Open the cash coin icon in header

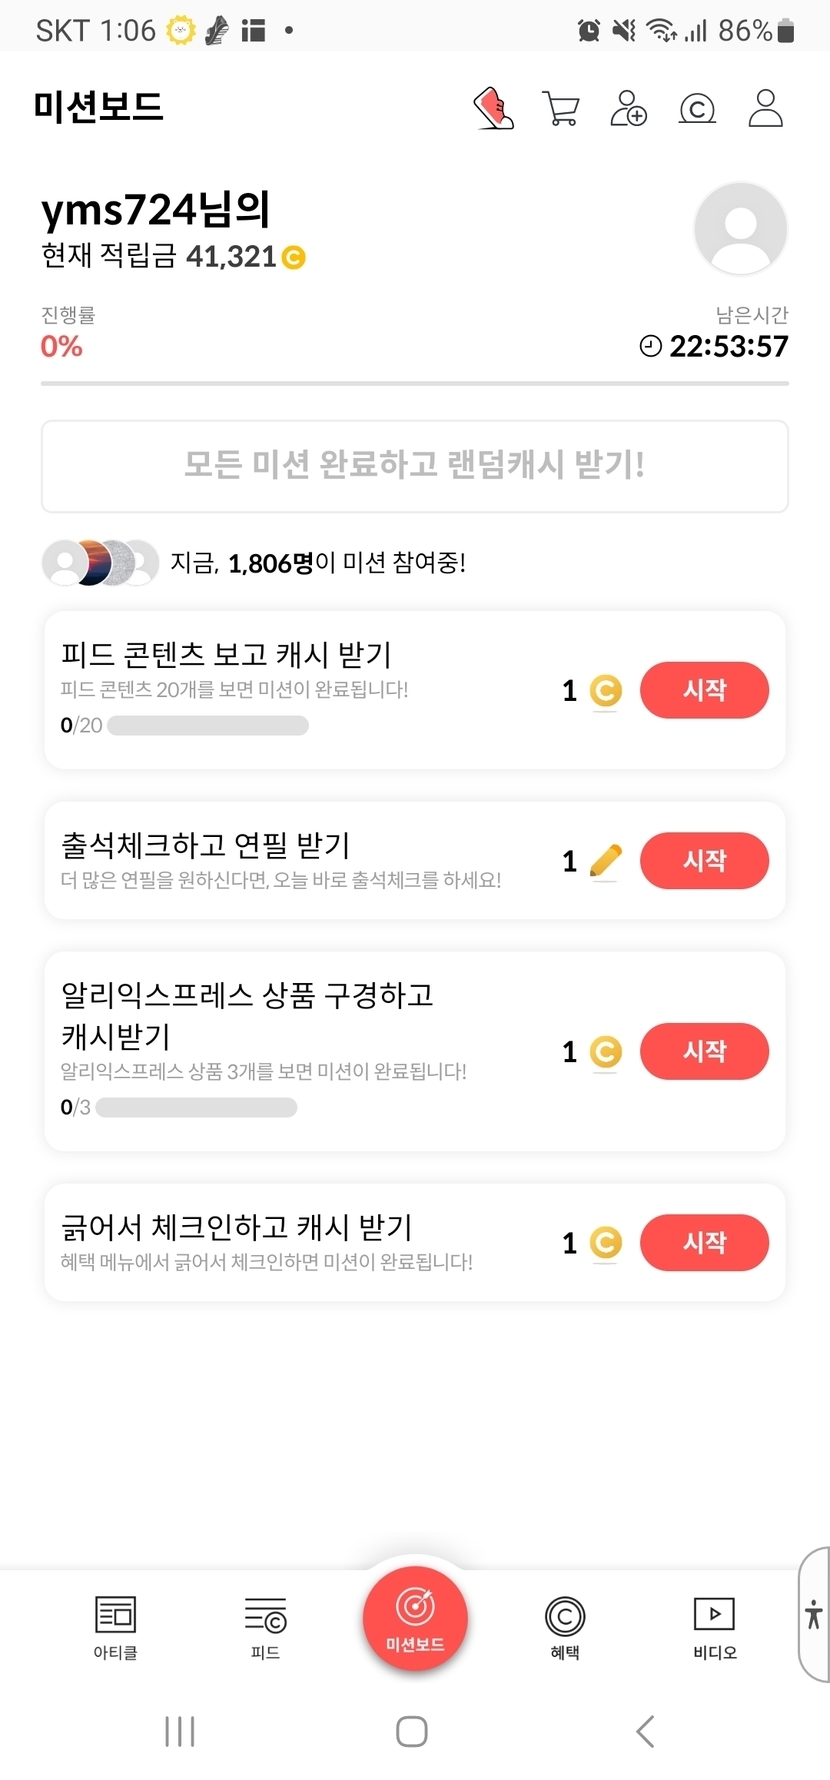[x=697, y=108]
